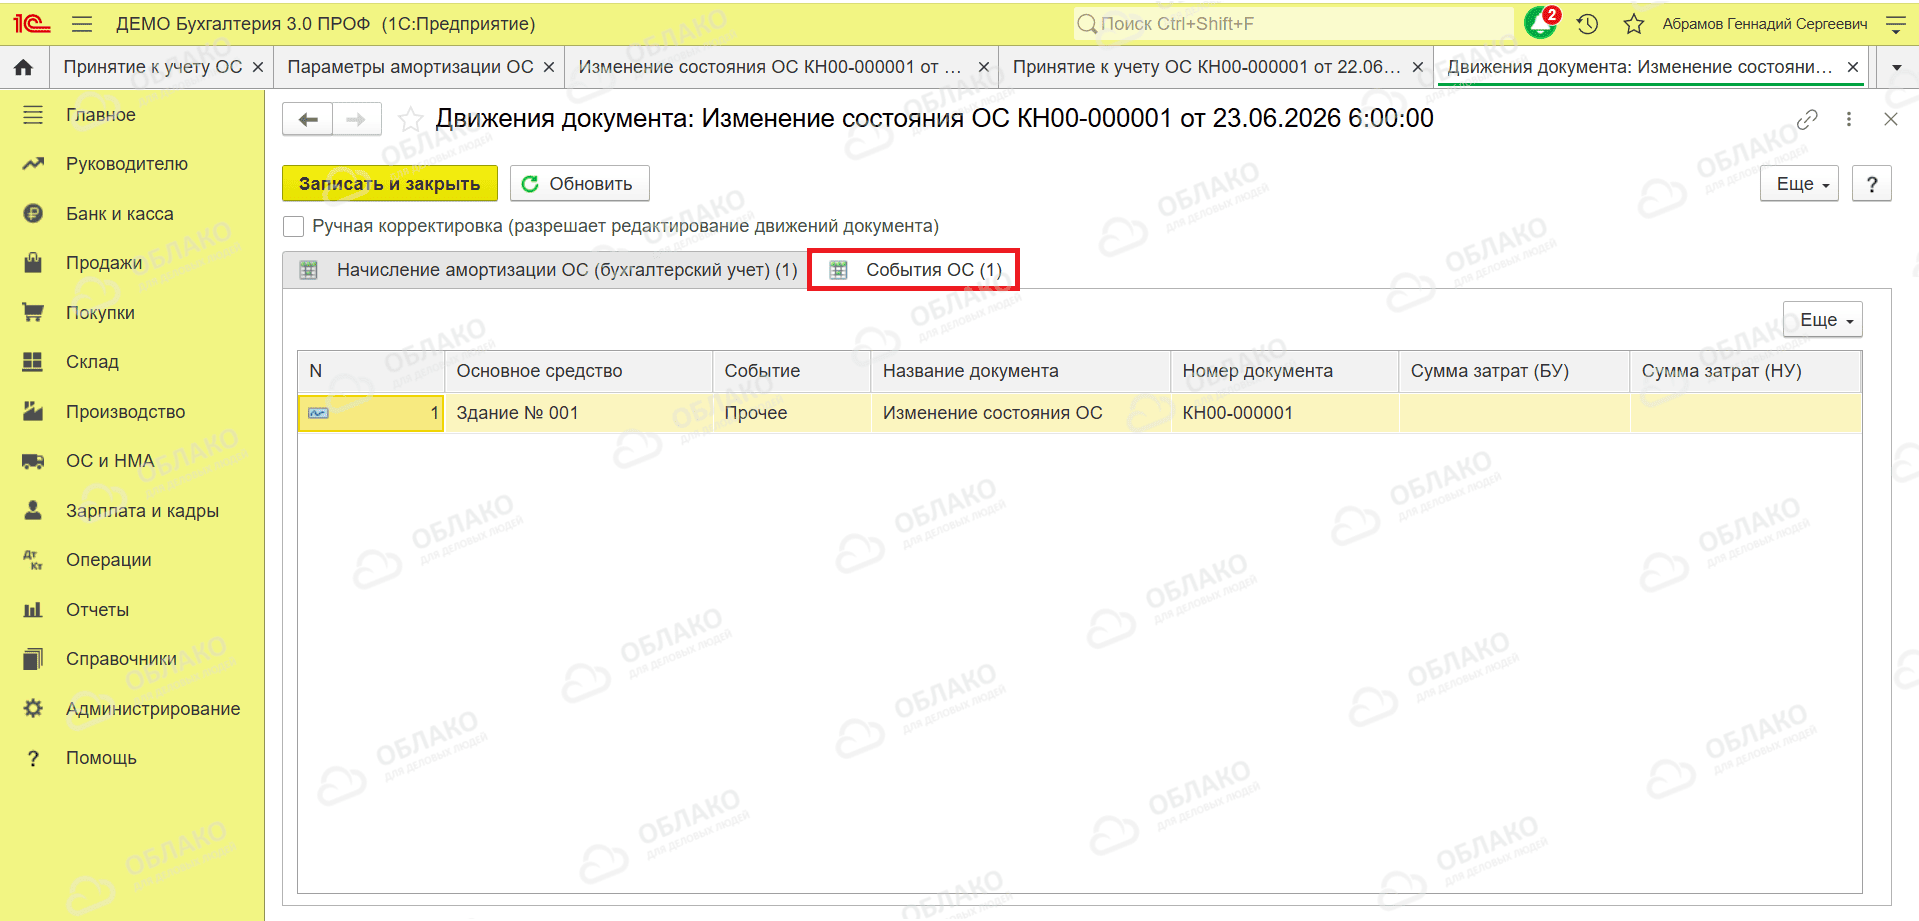Image resolution: width=1919 pixels, height=921 pixels.
Task: Select row number 1 cell
Action: (371, 413)
